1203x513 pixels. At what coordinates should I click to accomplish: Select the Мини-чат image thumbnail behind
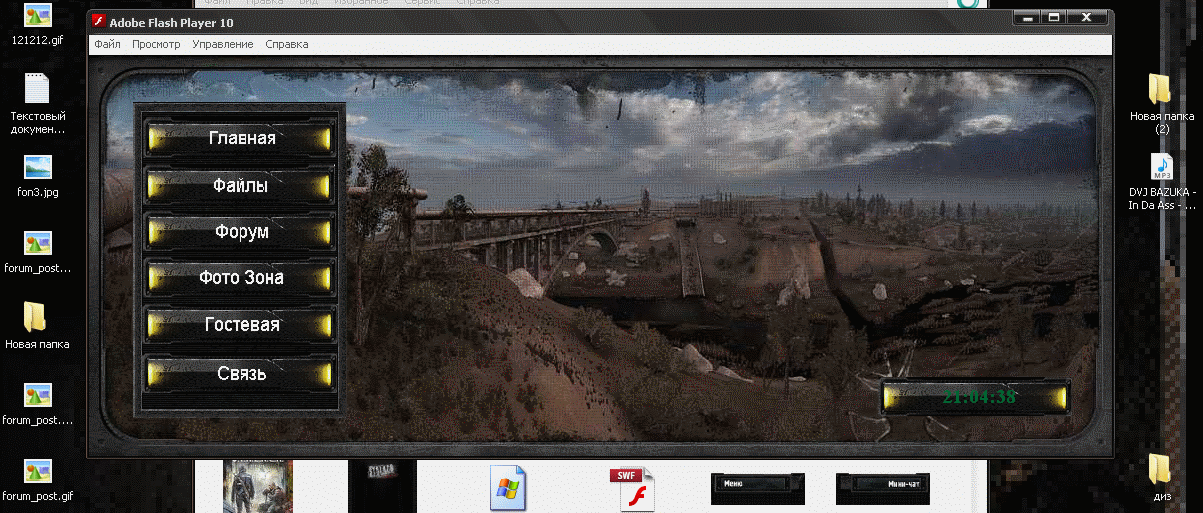(882, 488)
